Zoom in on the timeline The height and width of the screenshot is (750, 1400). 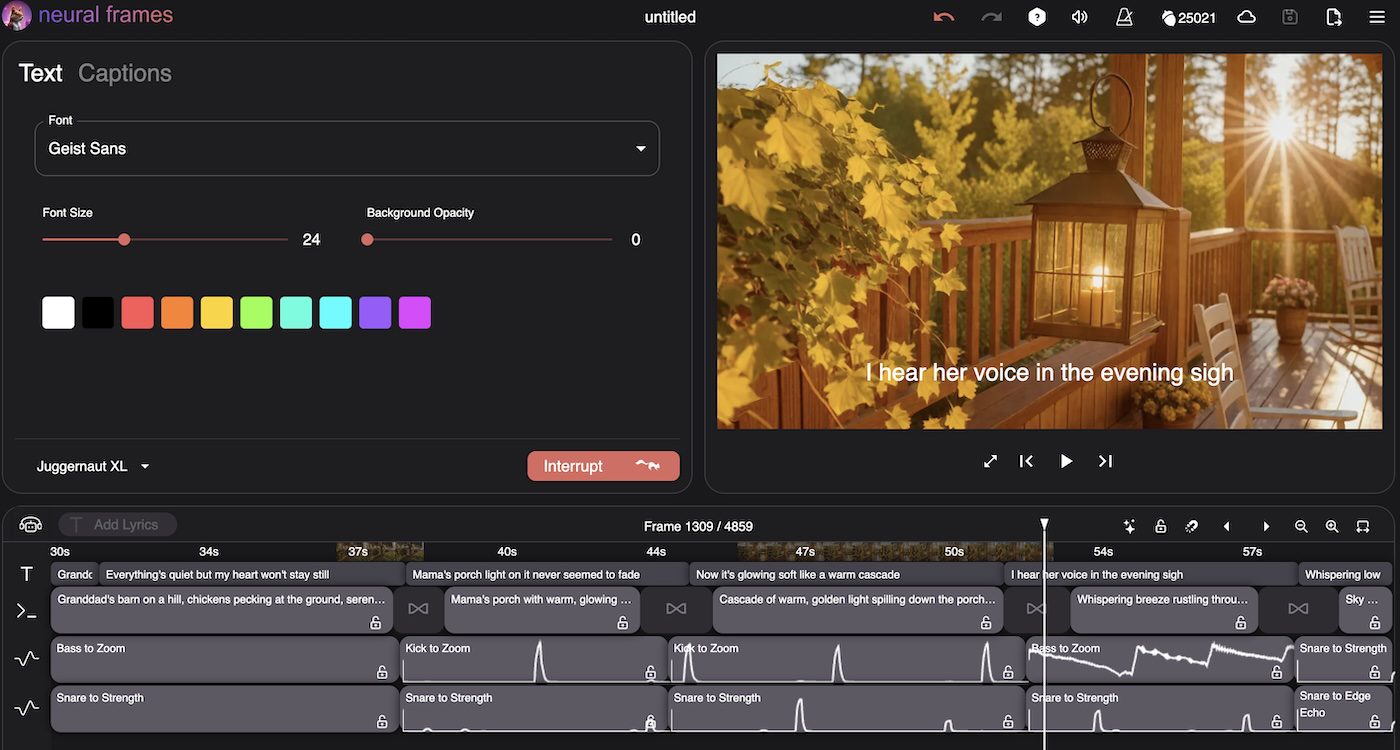(x=1332, y=526)
